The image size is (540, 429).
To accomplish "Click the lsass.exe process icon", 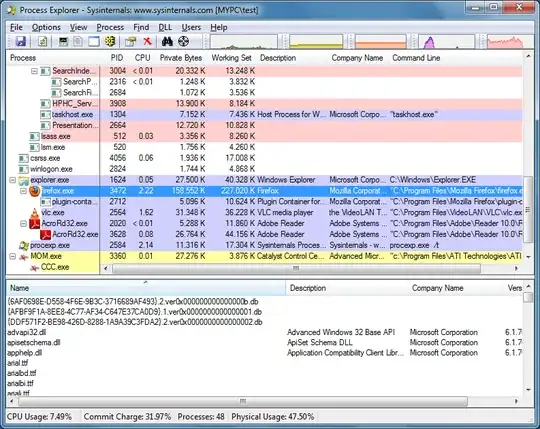I will (34, 136).
